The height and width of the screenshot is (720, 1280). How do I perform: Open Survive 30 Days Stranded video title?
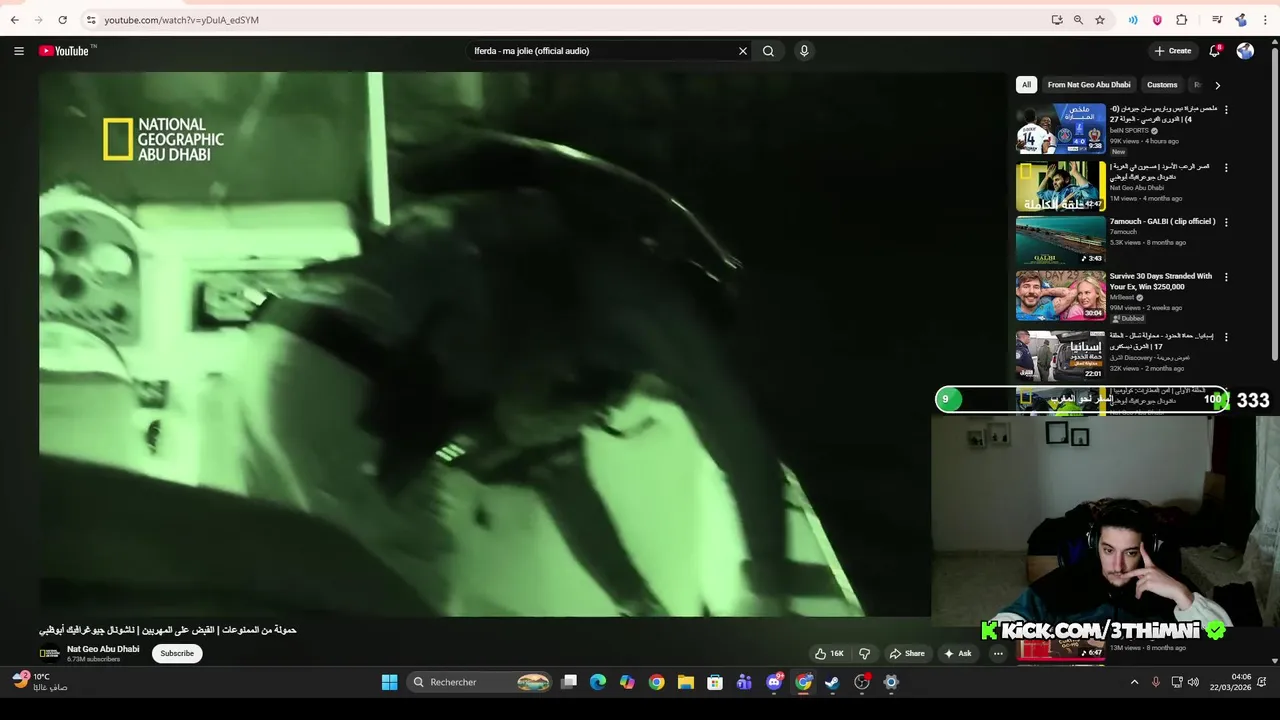click(1160, 281)
